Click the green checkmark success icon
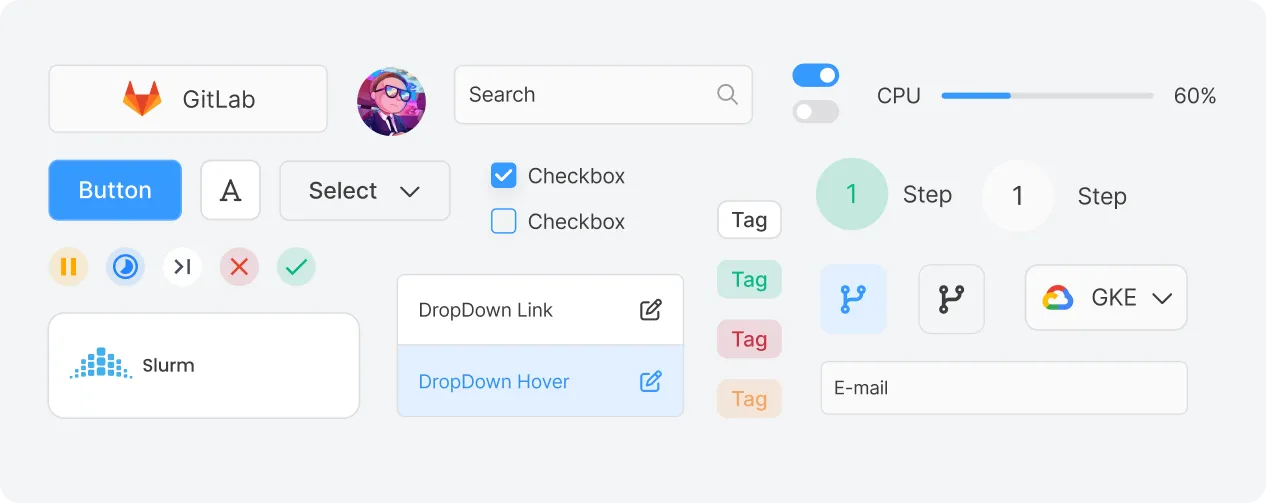This screenshot has height=503, width=1266. pyautogui.click(x=297, y=267)
